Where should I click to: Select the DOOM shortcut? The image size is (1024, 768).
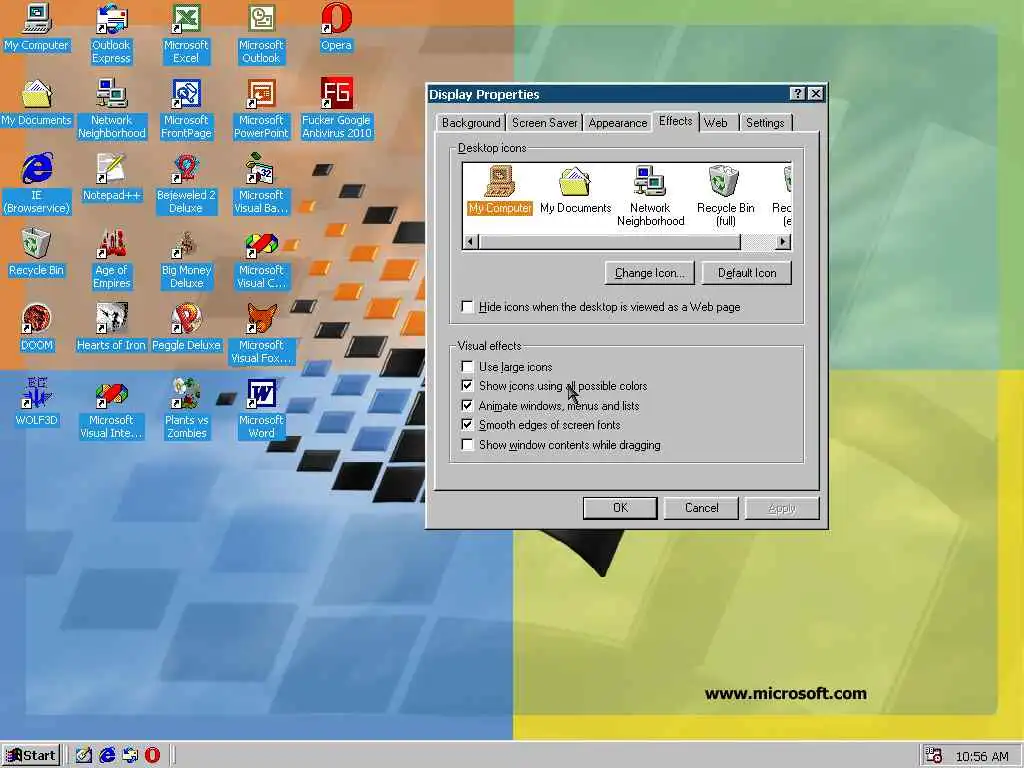[x=37, y=328]
